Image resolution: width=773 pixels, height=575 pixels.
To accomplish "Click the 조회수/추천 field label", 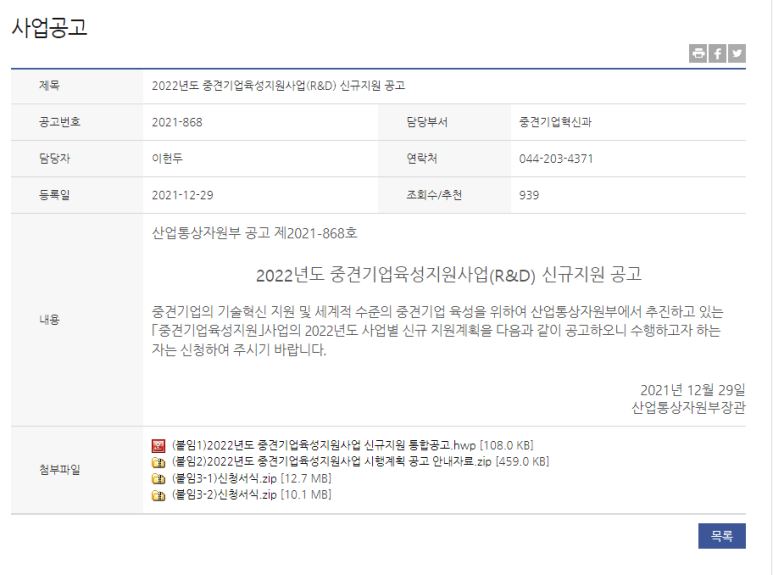I will [x=434, y=195].
